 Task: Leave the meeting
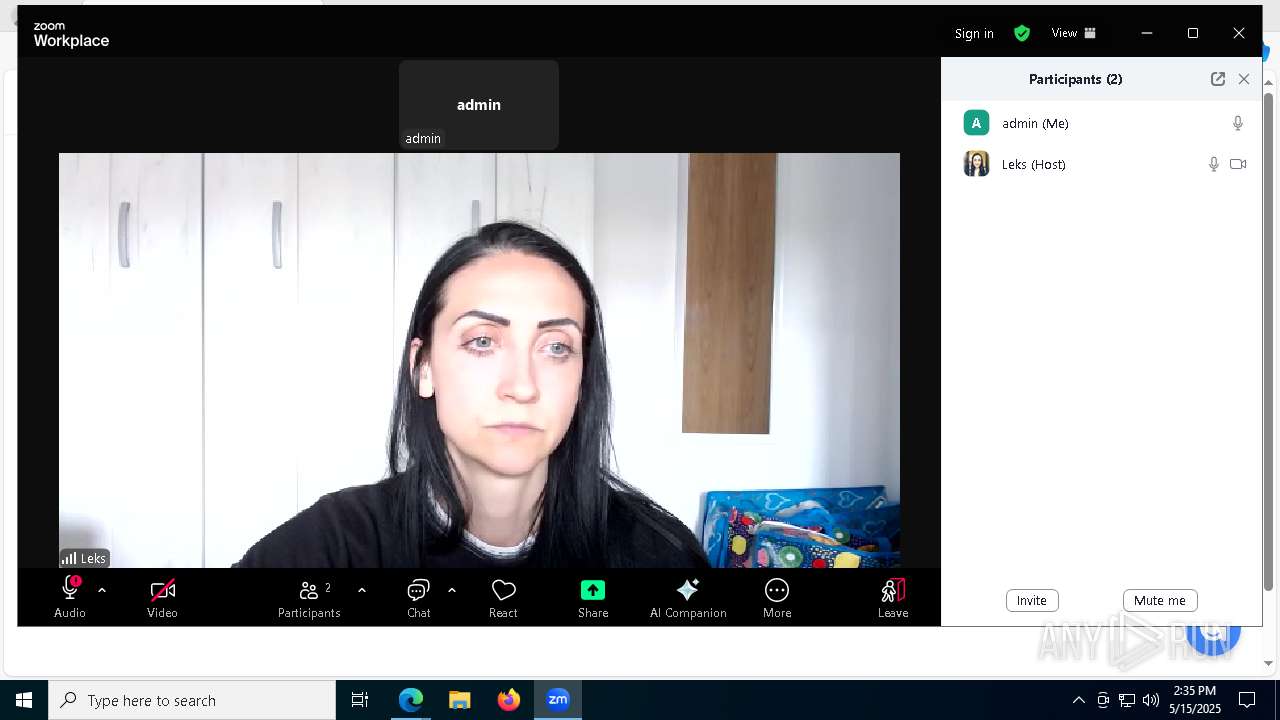(x=893, y=597)
